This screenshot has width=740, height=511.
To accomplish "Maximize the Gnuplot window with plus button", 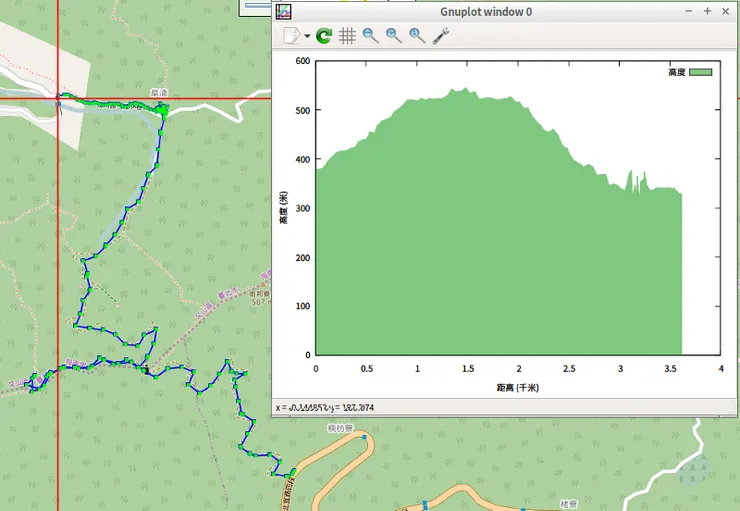I will (x=708, y=11).
